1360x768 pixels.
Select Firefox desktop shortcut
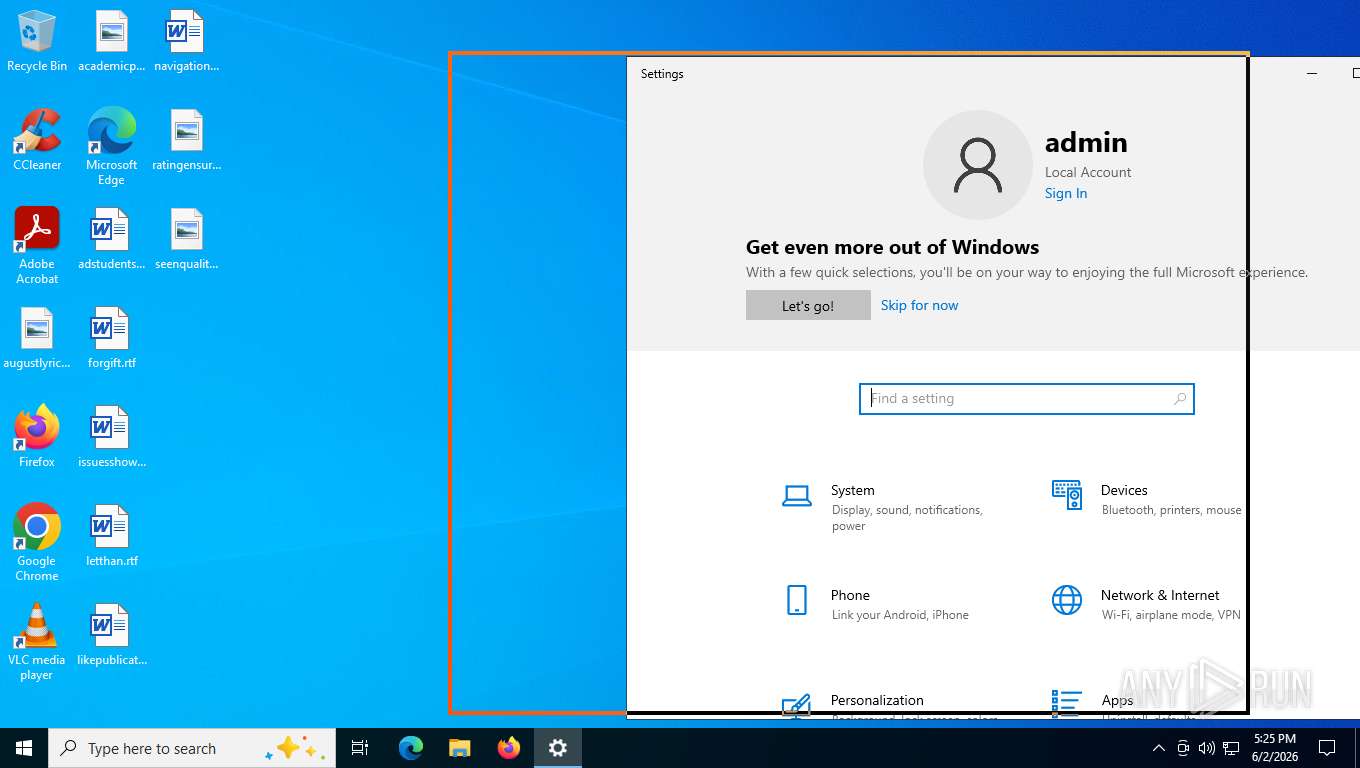coord(37,437)
